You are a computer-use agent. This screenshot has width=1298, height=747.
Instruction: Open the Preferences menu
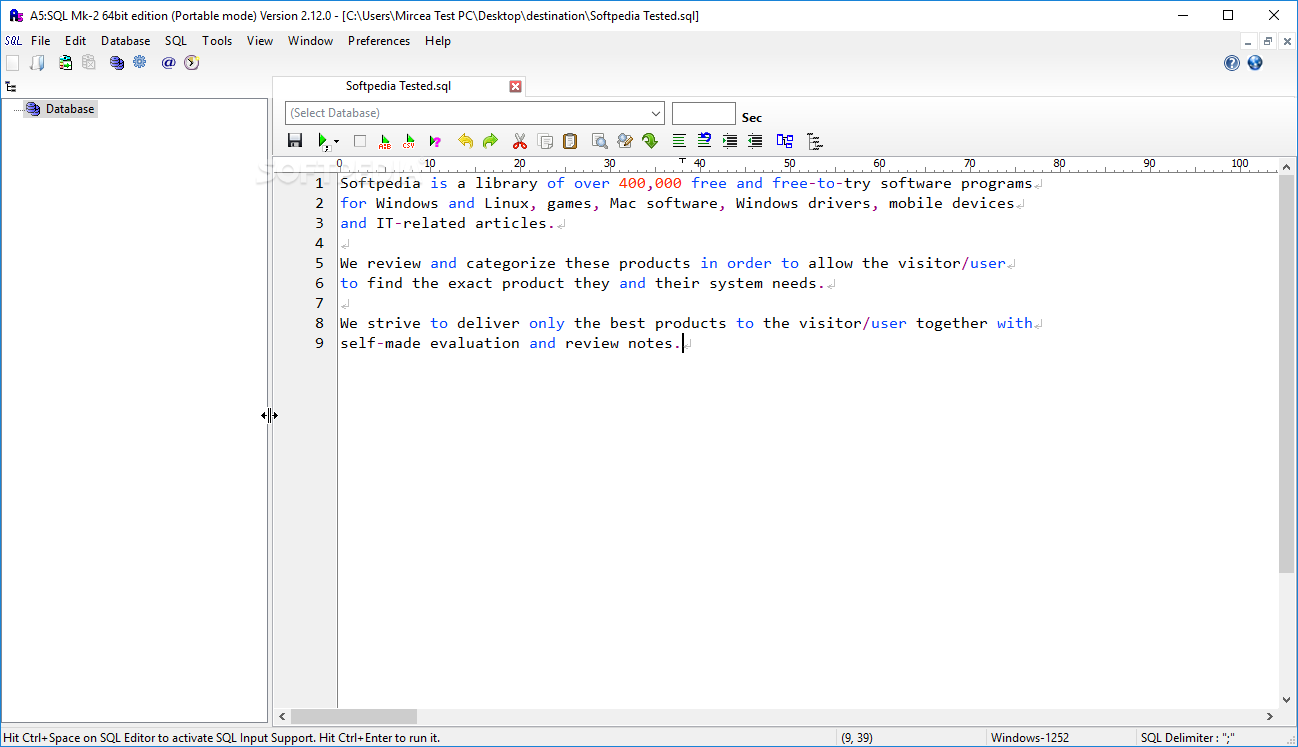coord(379,41)
